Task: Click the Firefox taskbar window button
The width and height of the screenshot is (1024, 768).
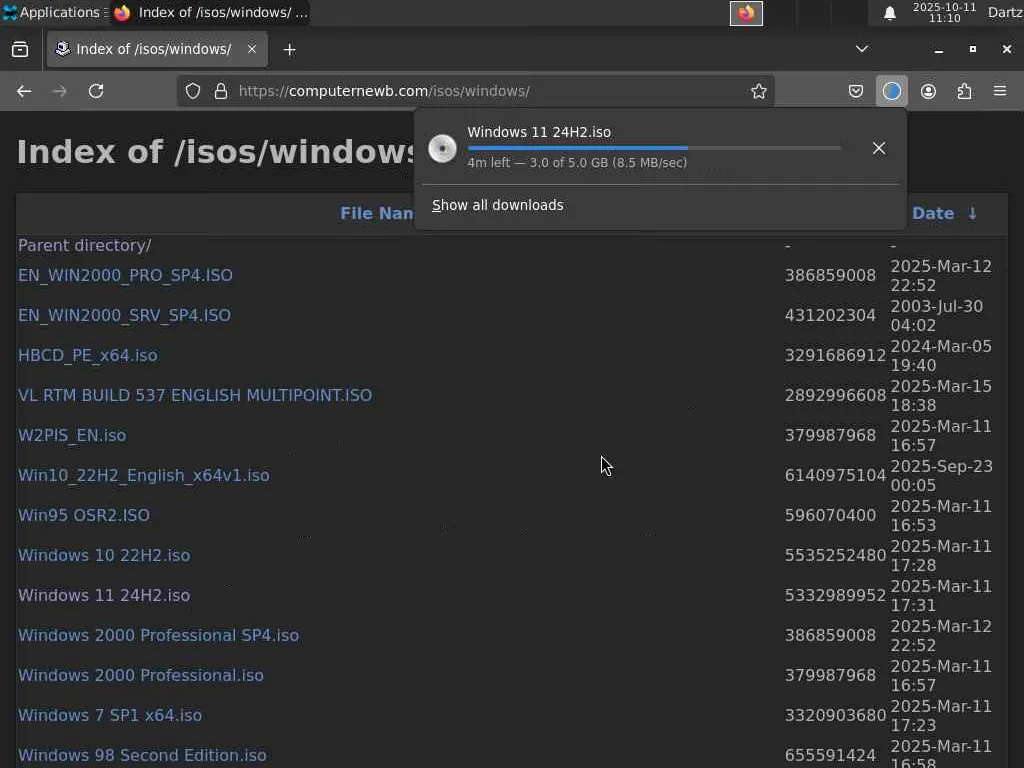Action: pyautogui.click(x=210, y=12)
